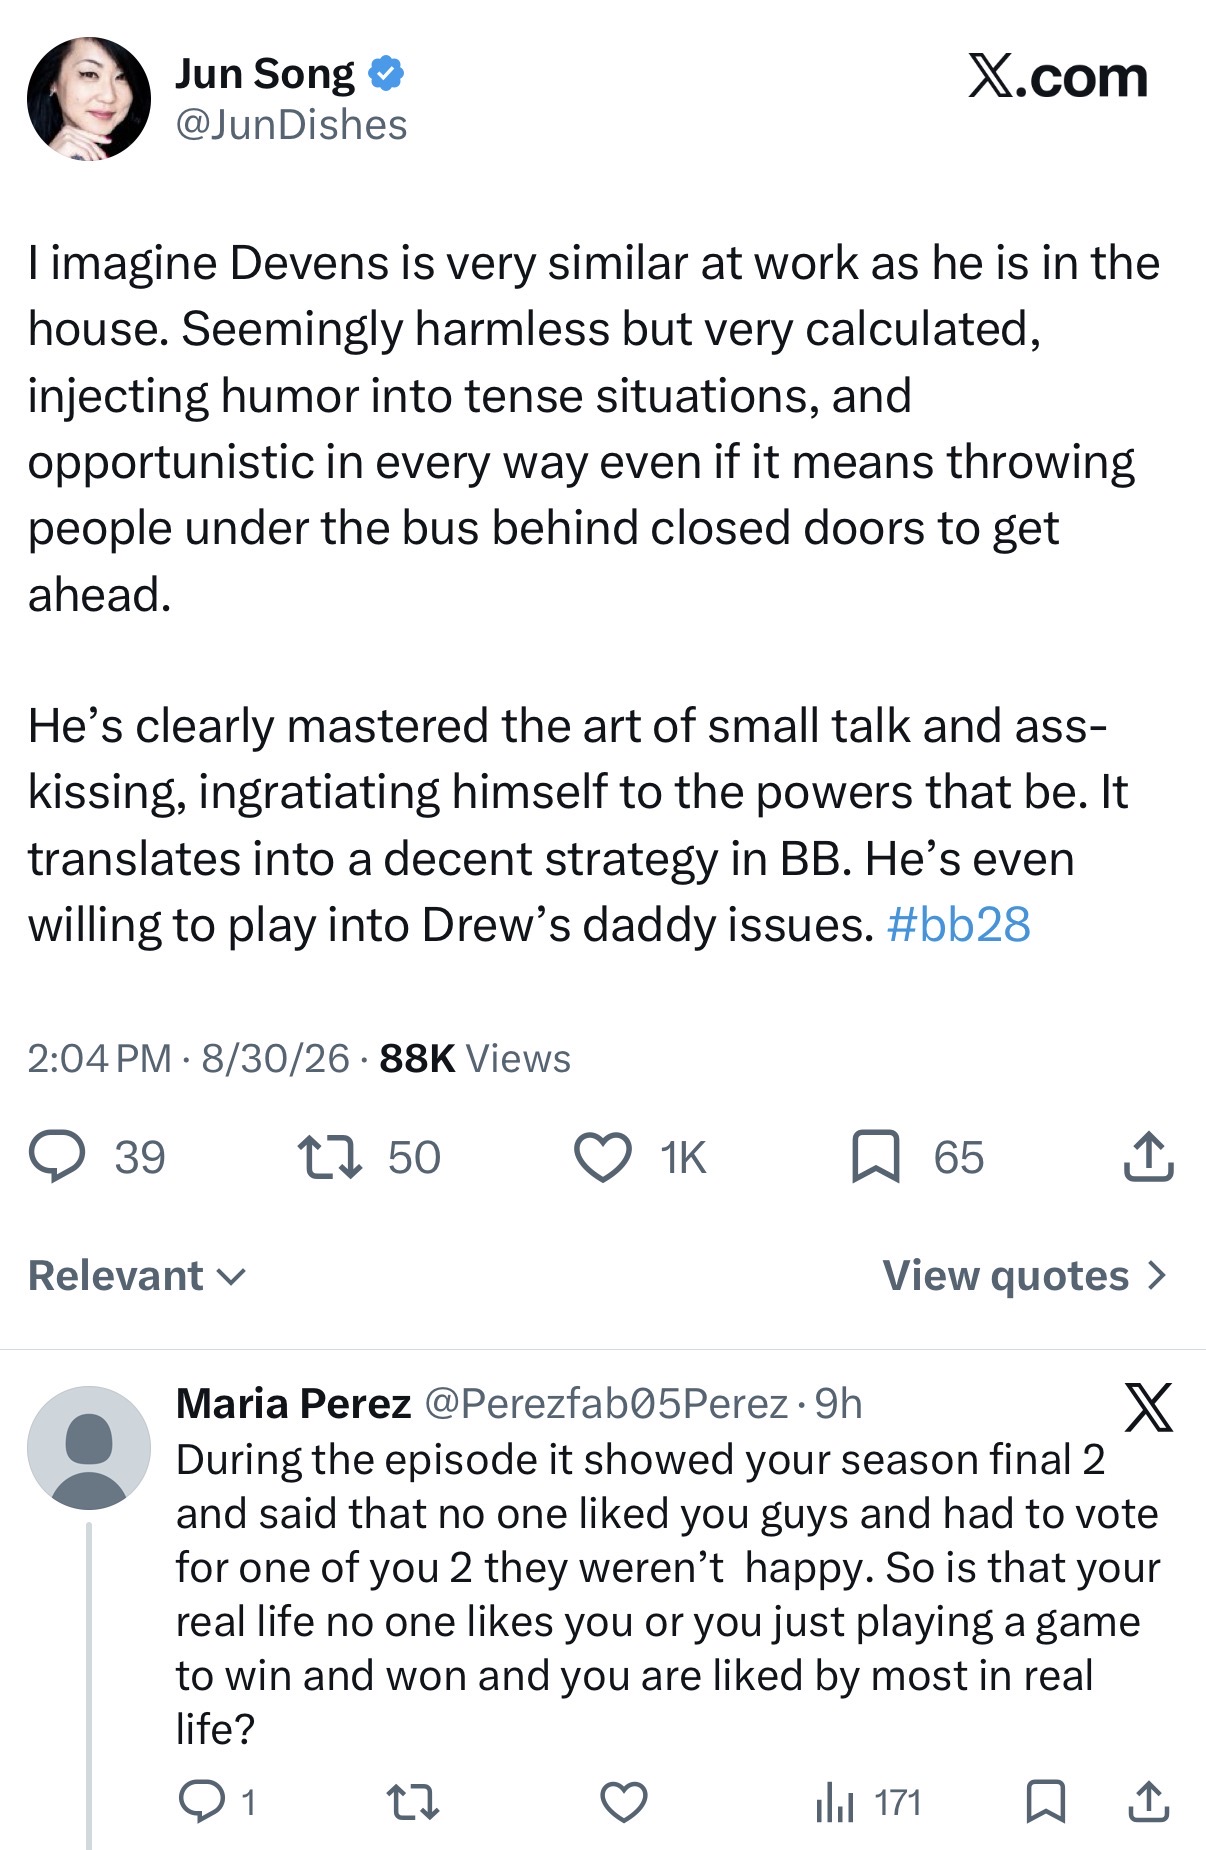
Task: Open the Relevant sort dropdown
Action: pyautogui.click(x=137, y=1275)
